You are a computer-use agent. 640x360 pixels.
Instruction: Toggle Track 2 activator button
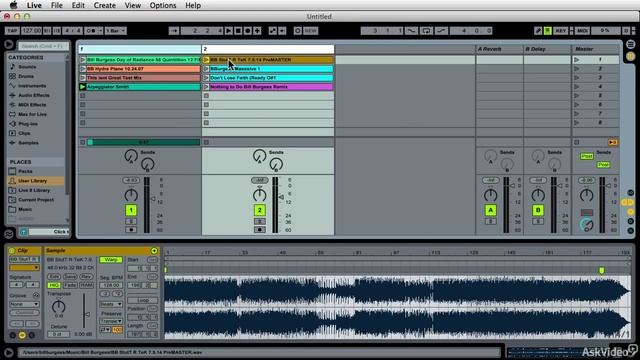[x=260, y=210]
